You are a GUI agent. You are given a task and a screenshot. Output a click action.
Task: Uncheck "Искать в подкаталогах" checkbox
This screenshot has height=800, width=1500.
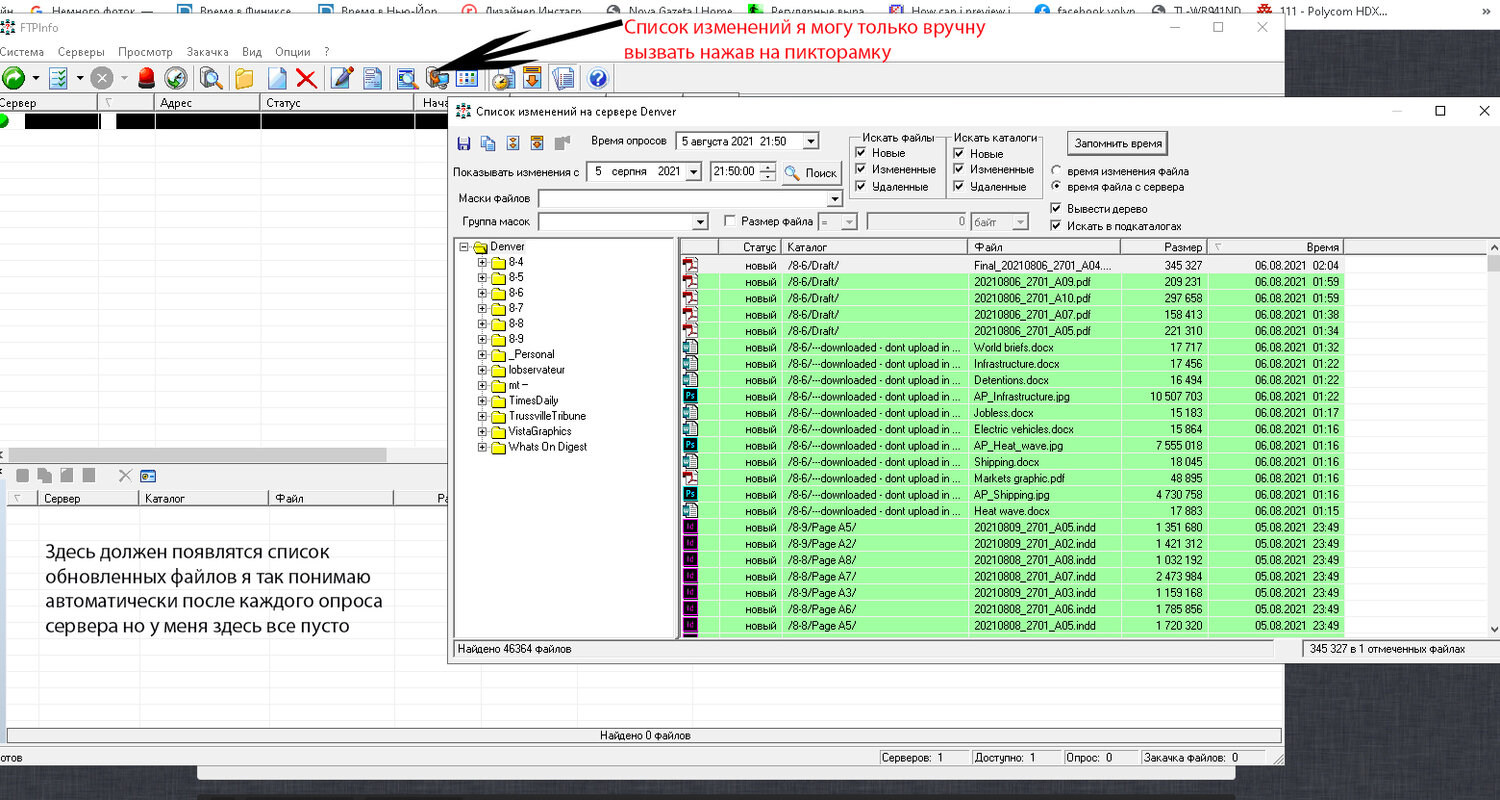1056,226
